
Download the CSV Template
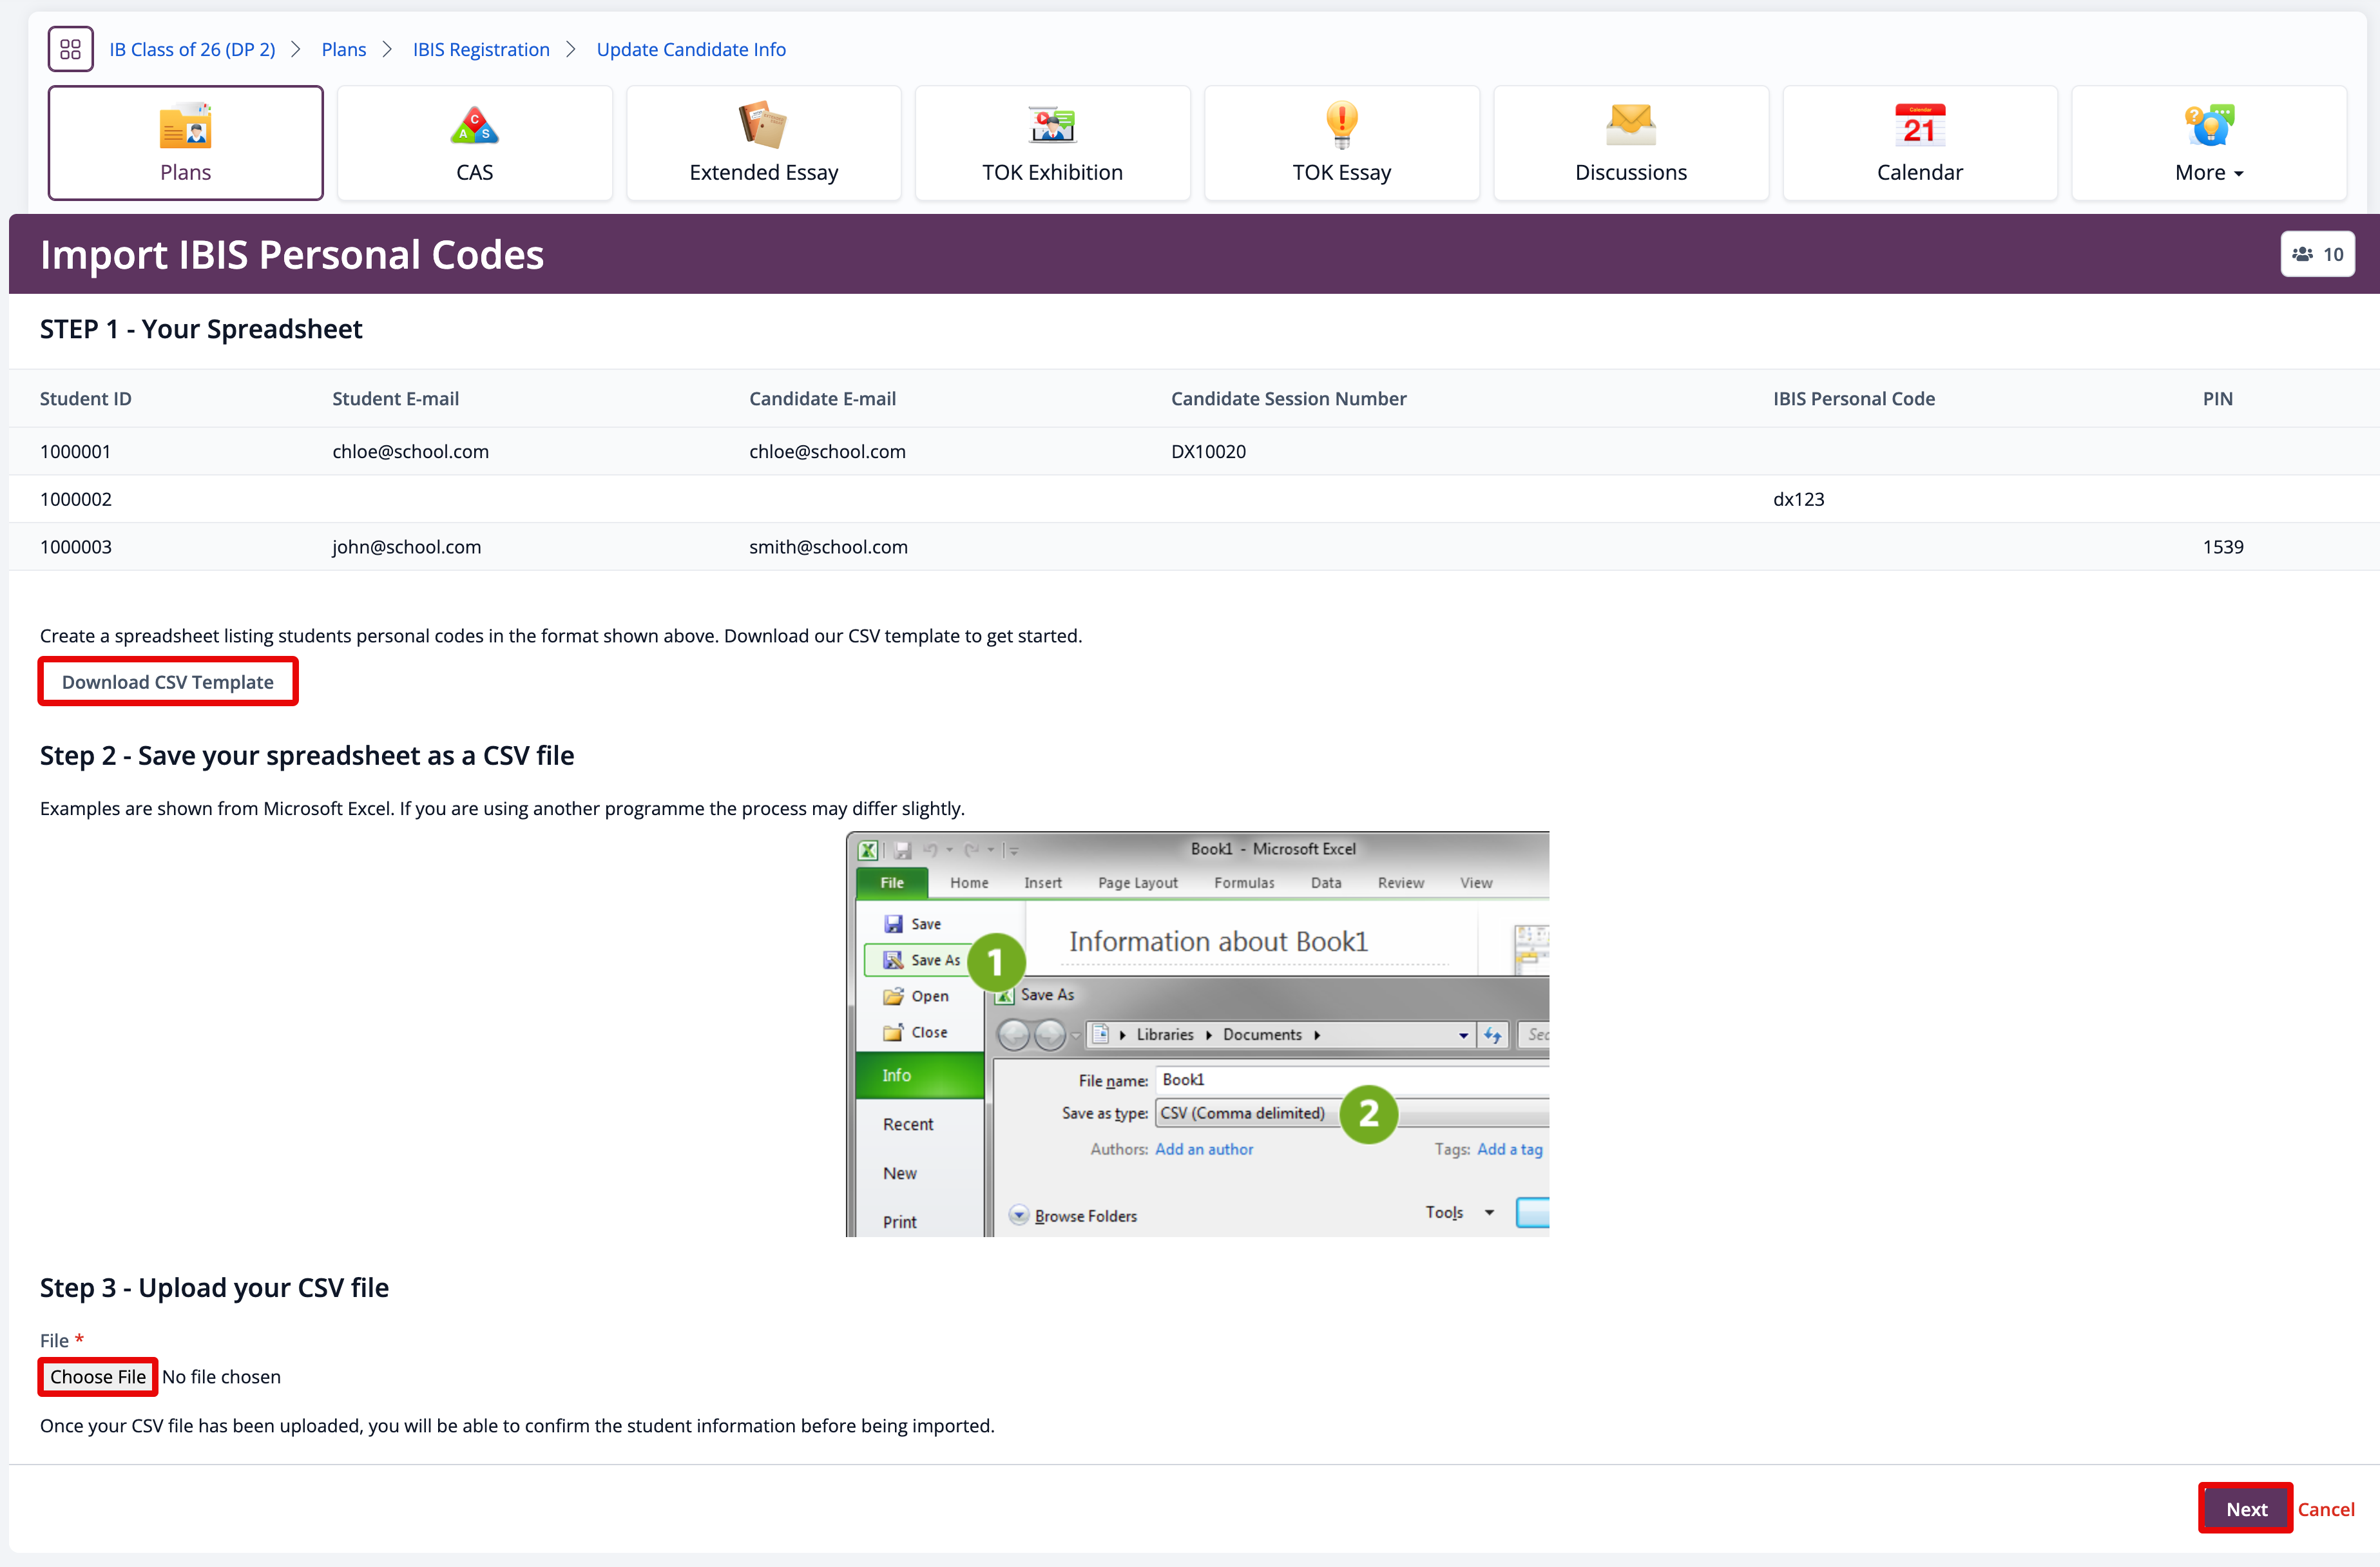[168, 681]
